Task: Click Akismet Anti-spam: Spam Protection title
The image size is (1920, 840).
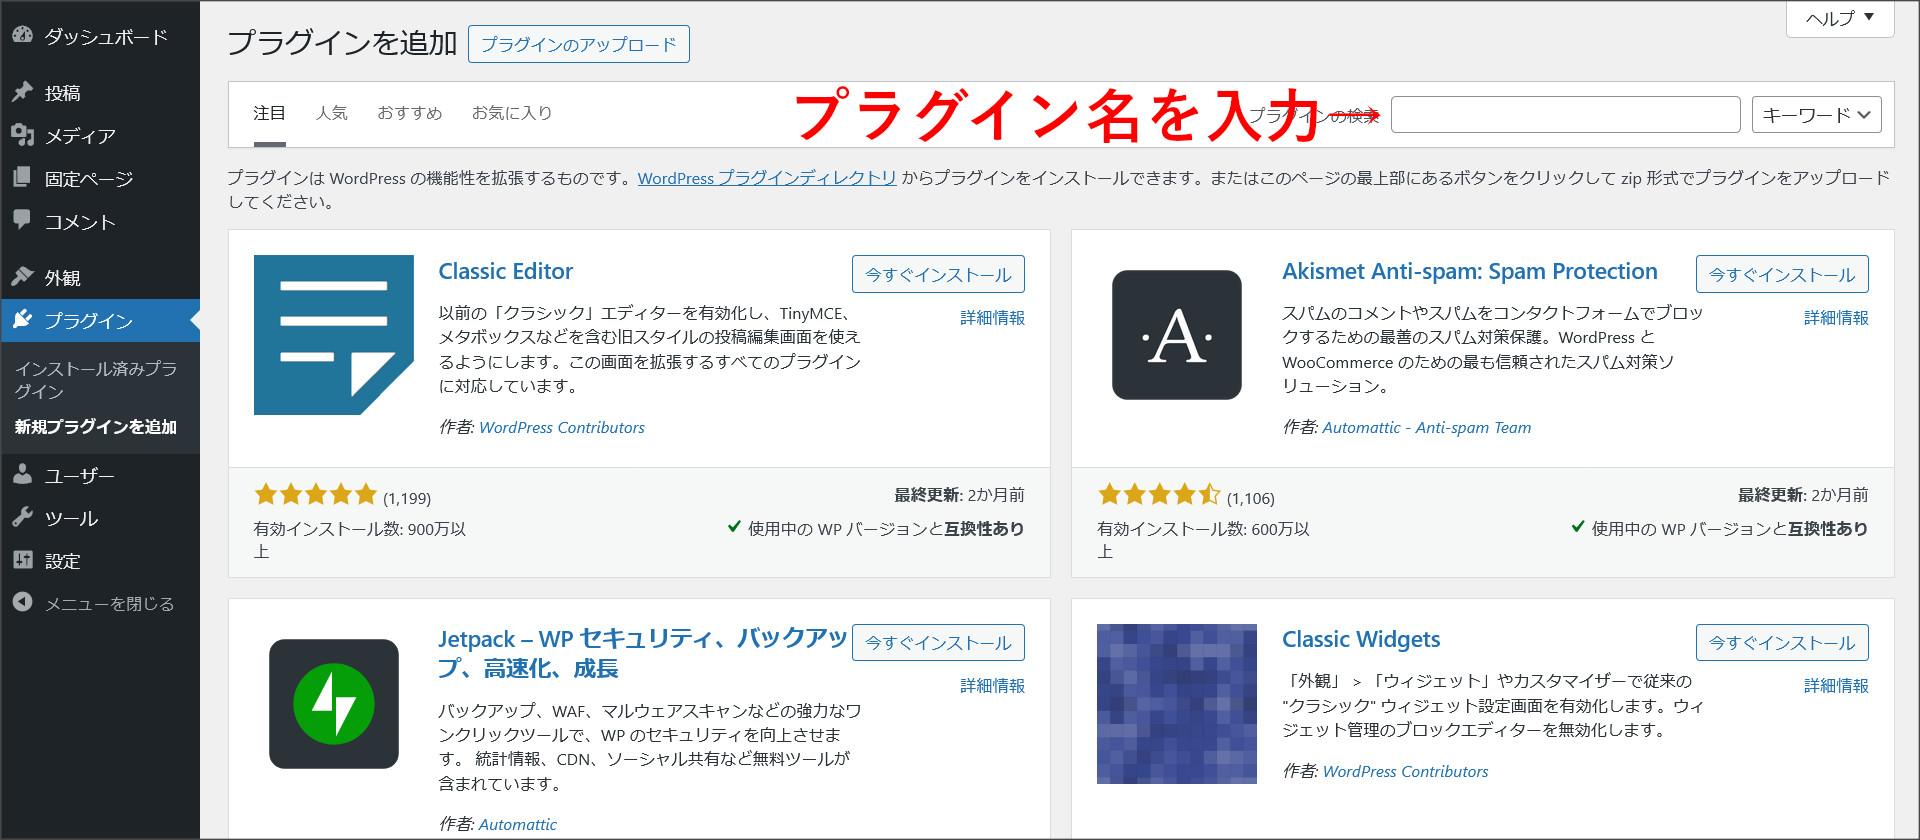Action: click(x=1470, y=271)
